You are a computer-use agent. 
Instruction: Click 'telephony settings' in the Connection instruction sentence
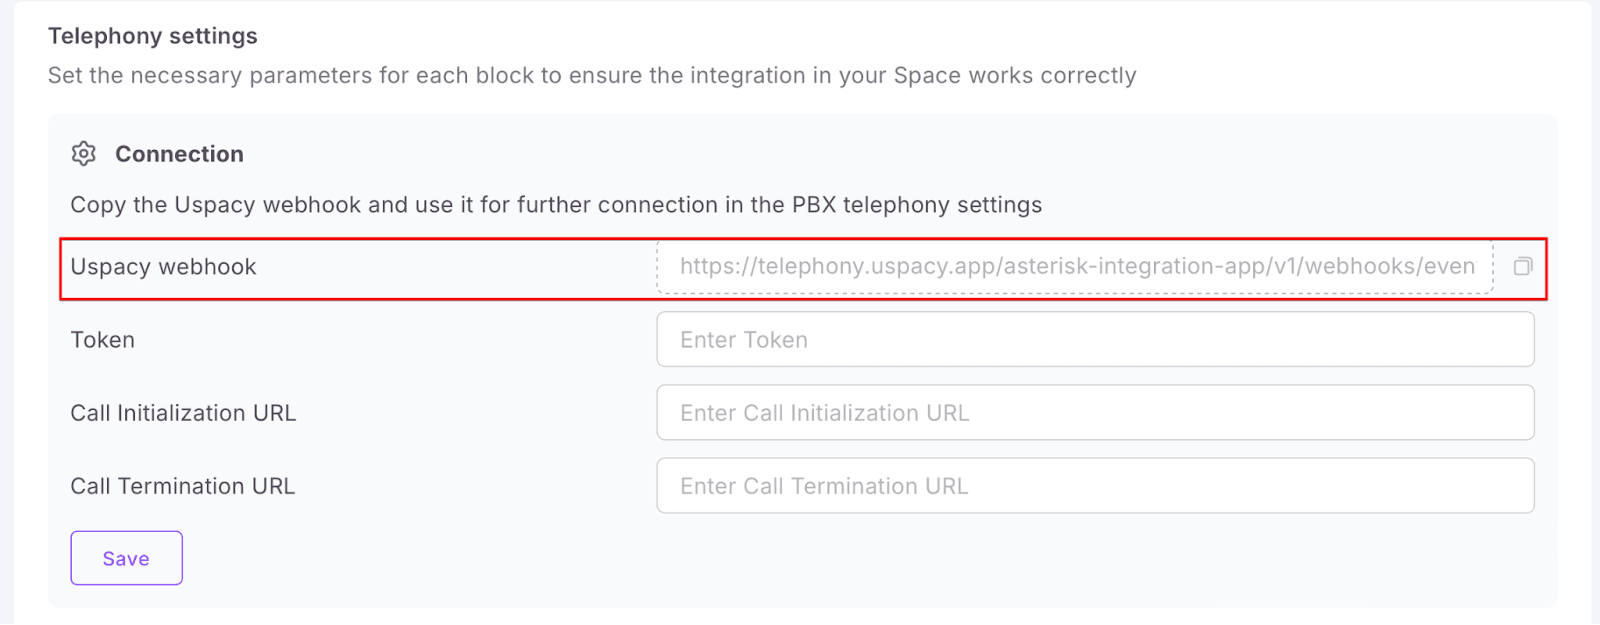click(942, 205)
